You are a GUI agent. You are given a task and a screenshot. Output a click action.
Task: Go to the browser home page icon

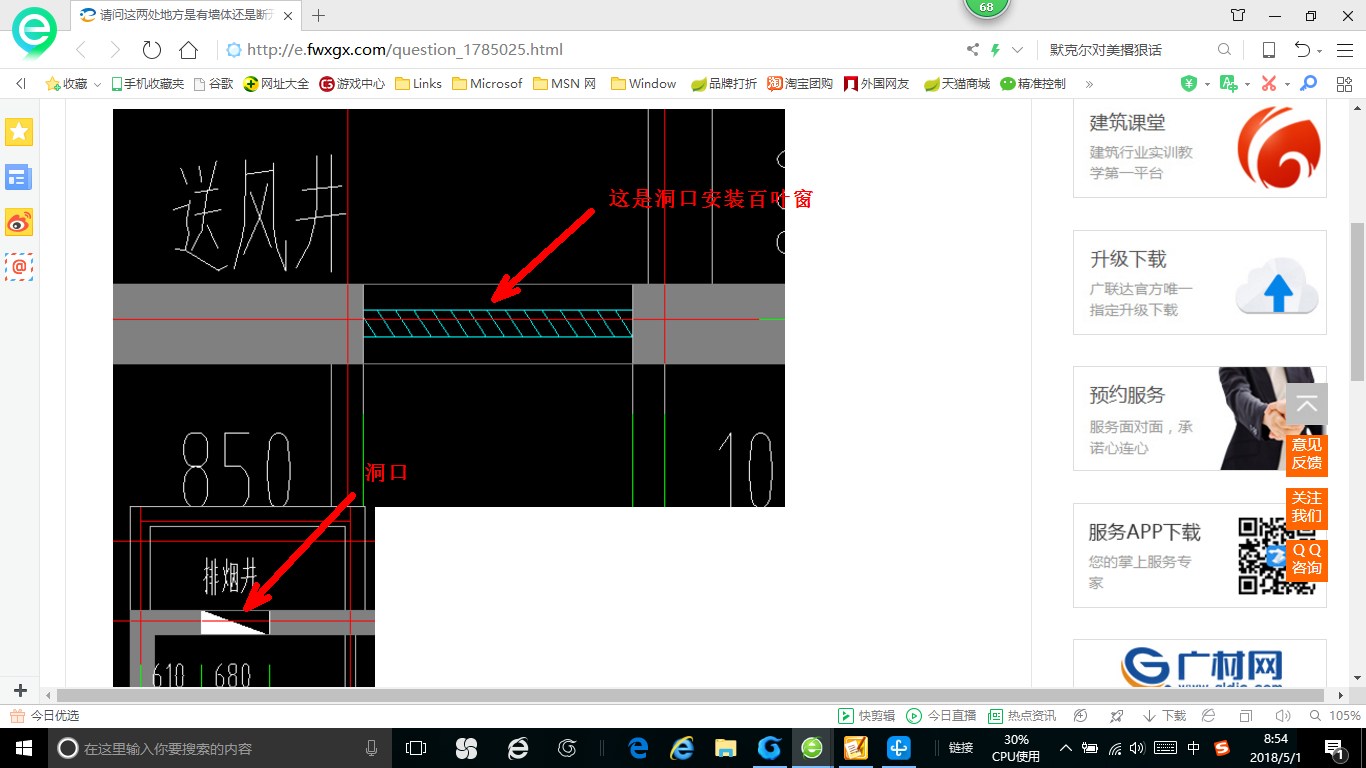click(188, 50)
